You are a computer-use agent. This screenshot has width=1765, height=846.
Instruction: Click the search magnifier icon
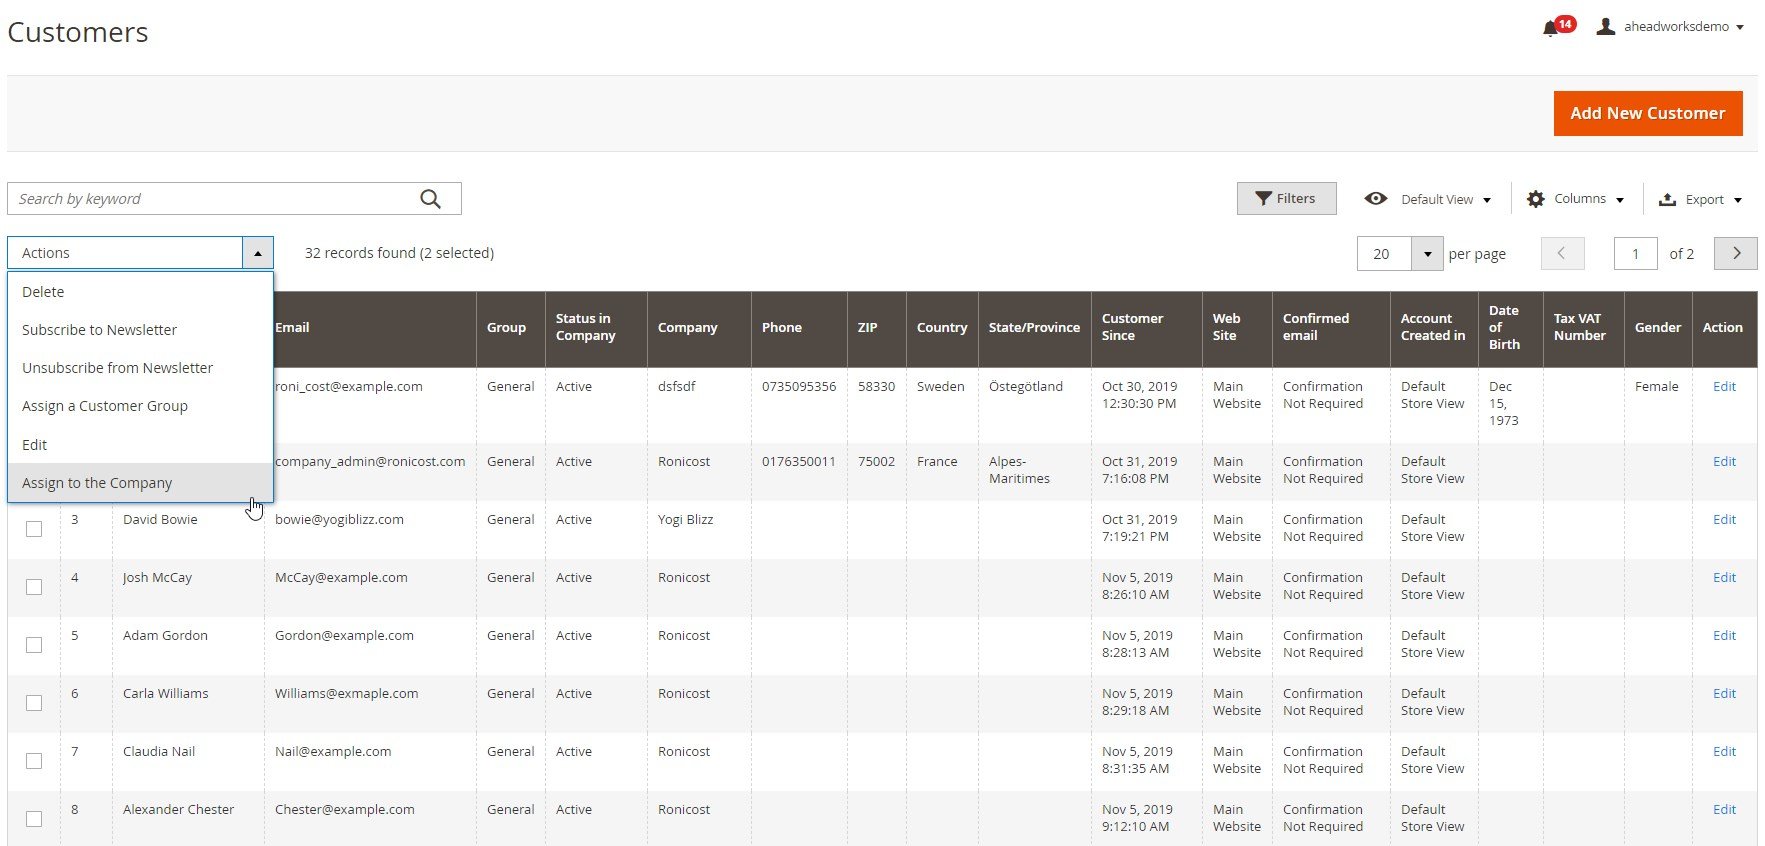point(431,199)
